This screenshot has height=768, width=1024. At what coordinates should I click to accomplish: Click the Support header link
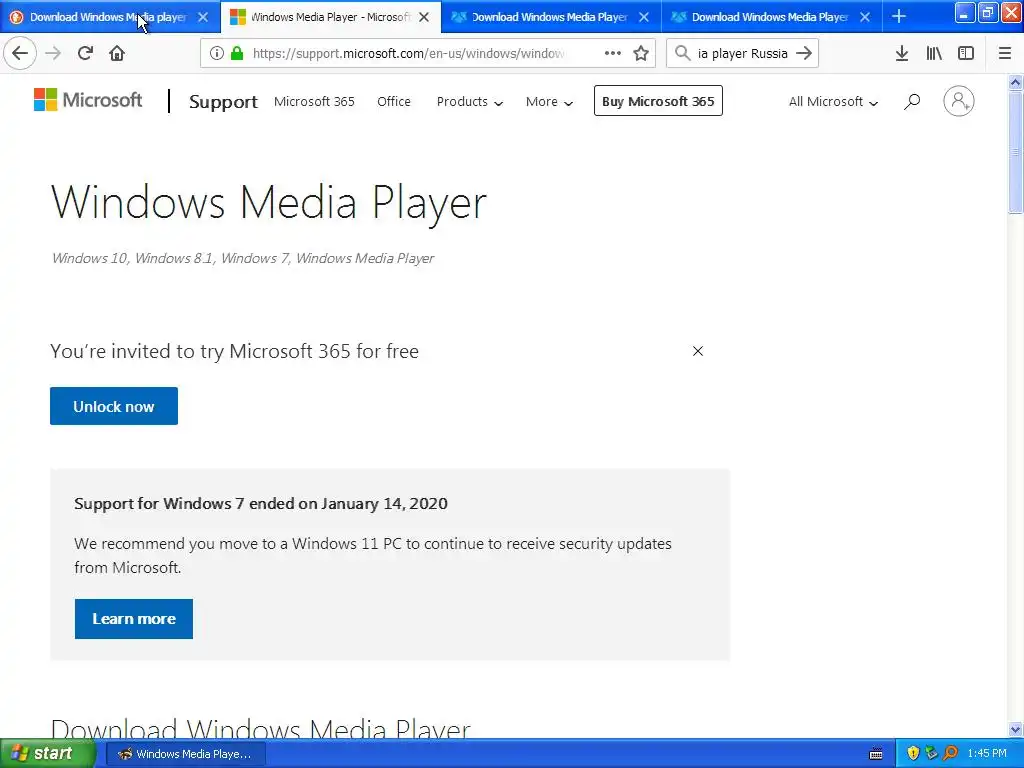tap(223, 102)
